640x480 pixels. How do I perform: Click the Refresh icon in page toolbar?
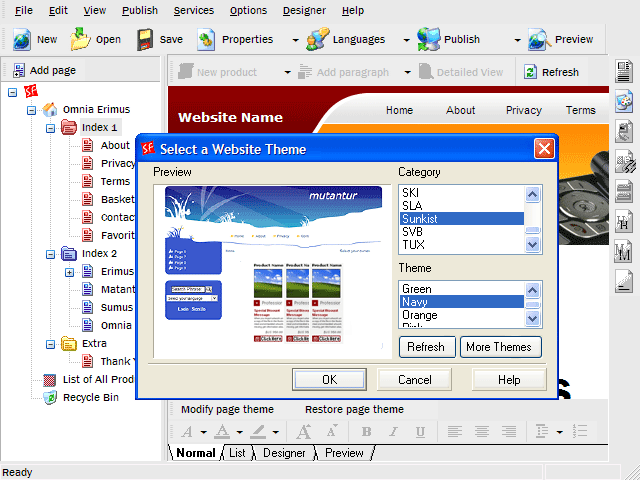tap(530, 72)
